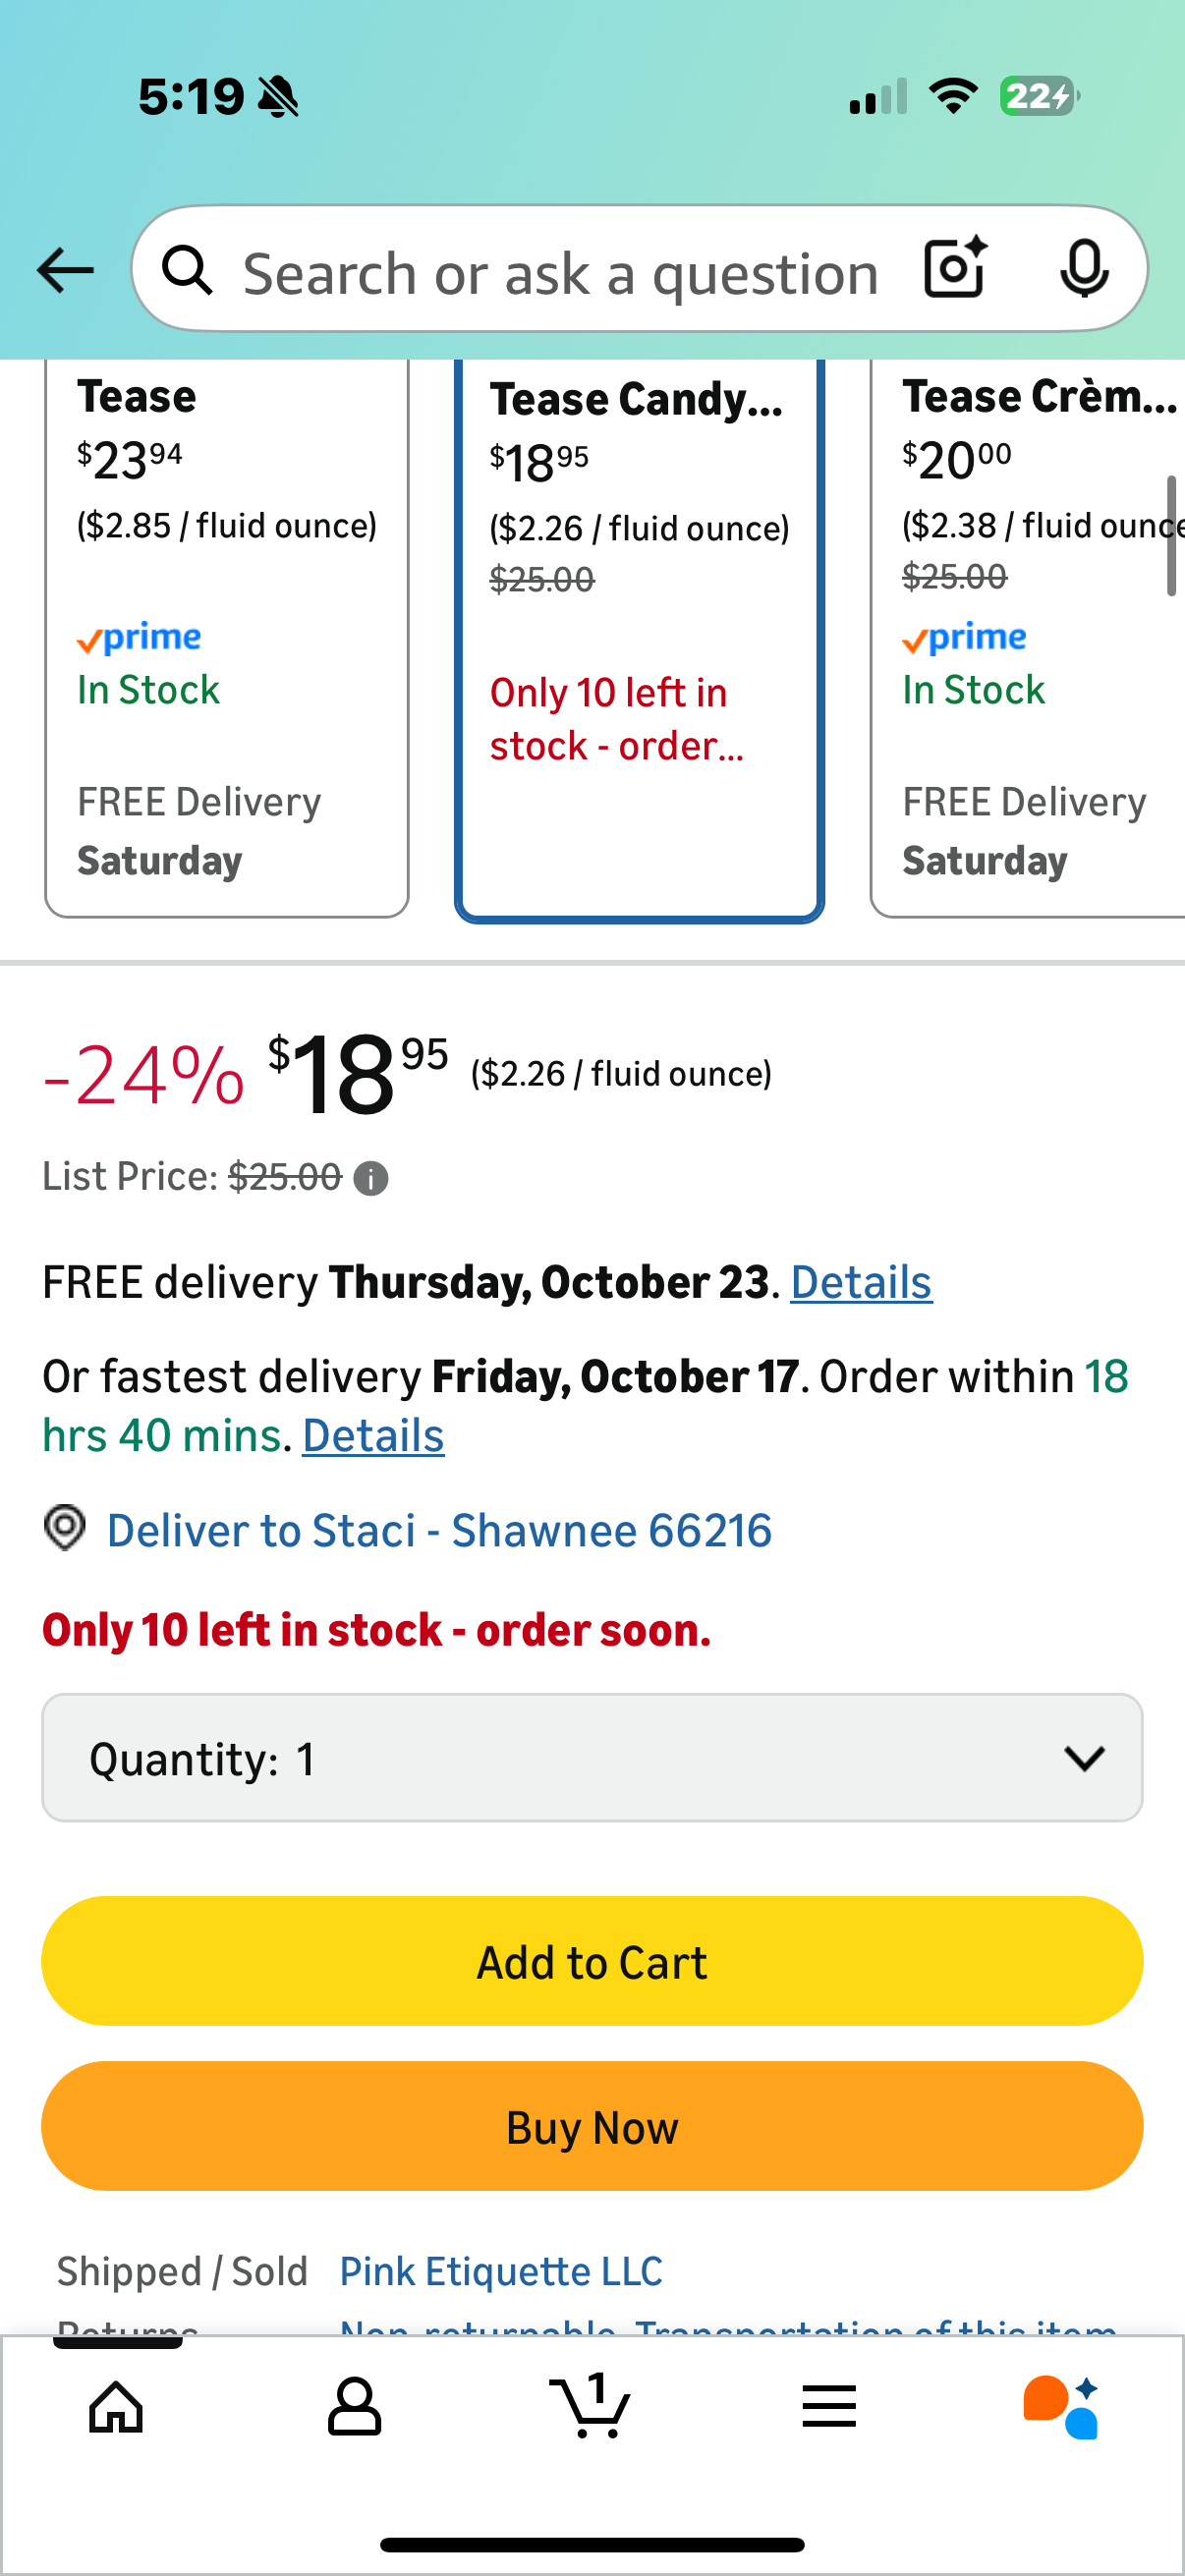Tap the delivery location pin icon
1185x2576 pixels.
(x=65, y=1529)
